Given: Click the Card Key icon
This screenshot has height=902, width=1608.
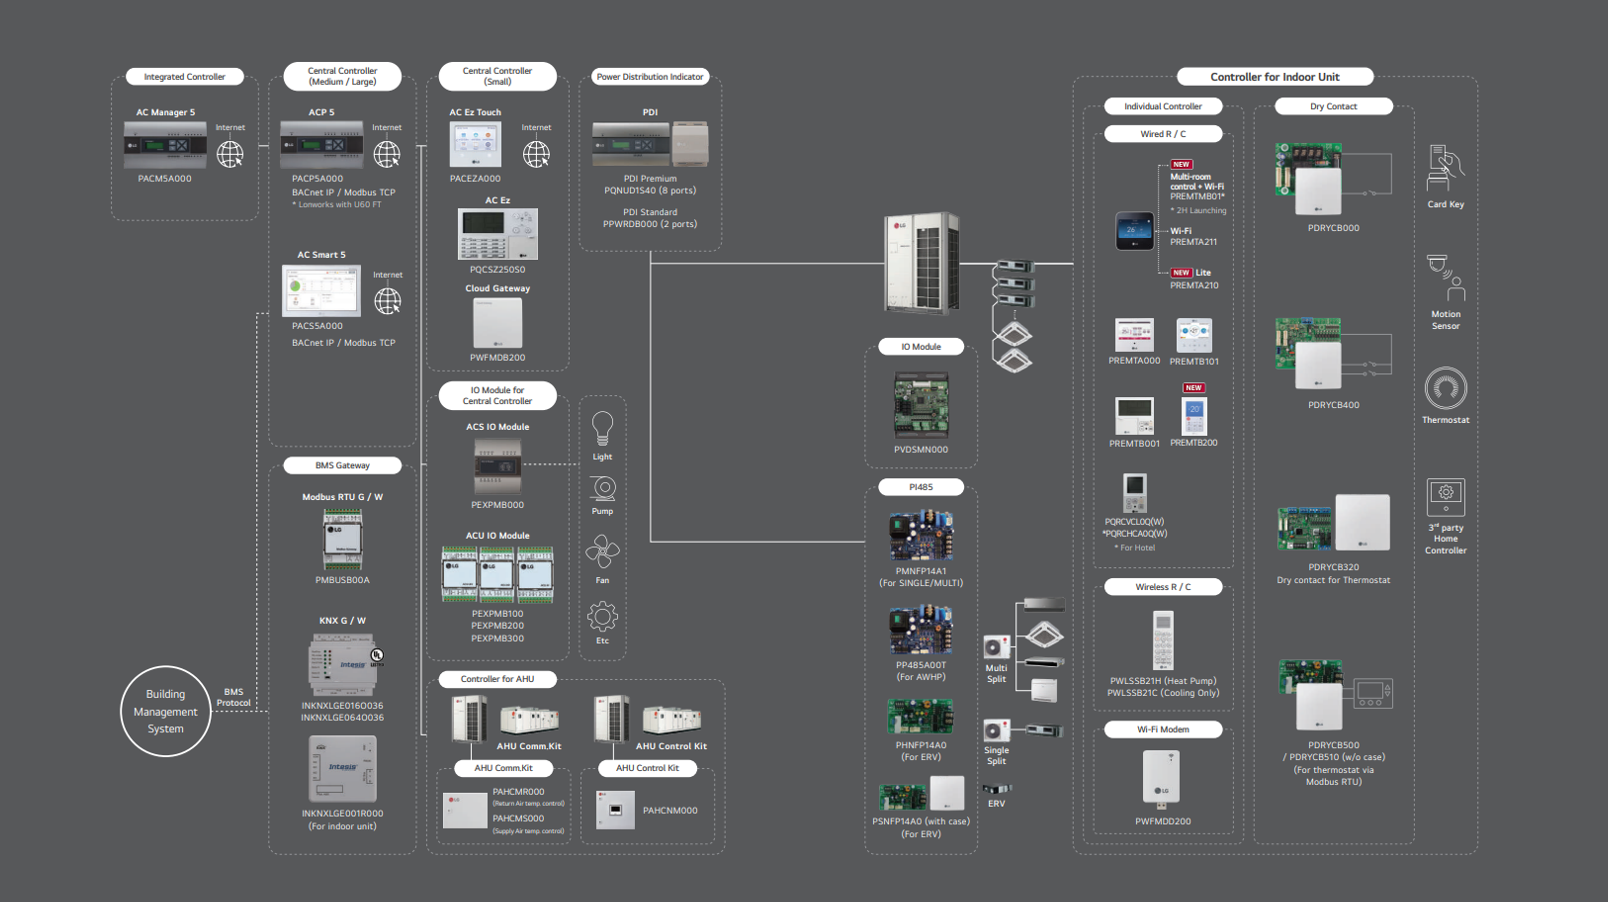Looking at the screenshot, I should tap(1445, 168).
